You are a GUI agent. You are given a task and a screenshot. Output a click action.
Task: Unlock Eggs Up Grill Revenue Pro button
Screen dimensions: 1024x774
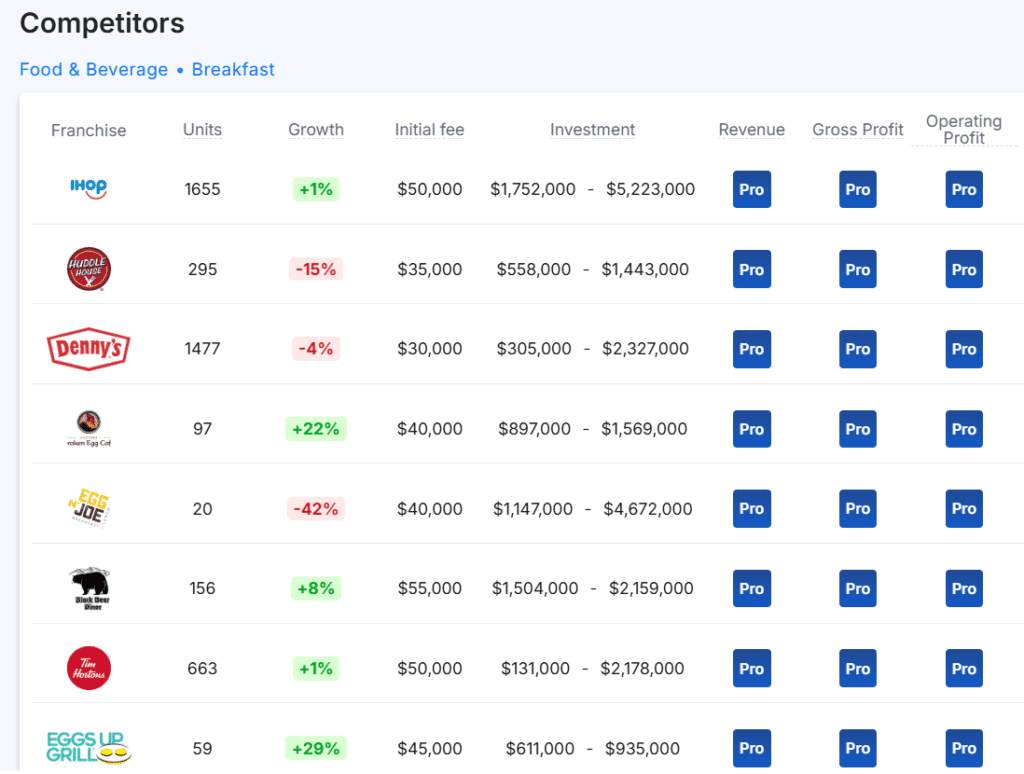click(x=752, y=748)
